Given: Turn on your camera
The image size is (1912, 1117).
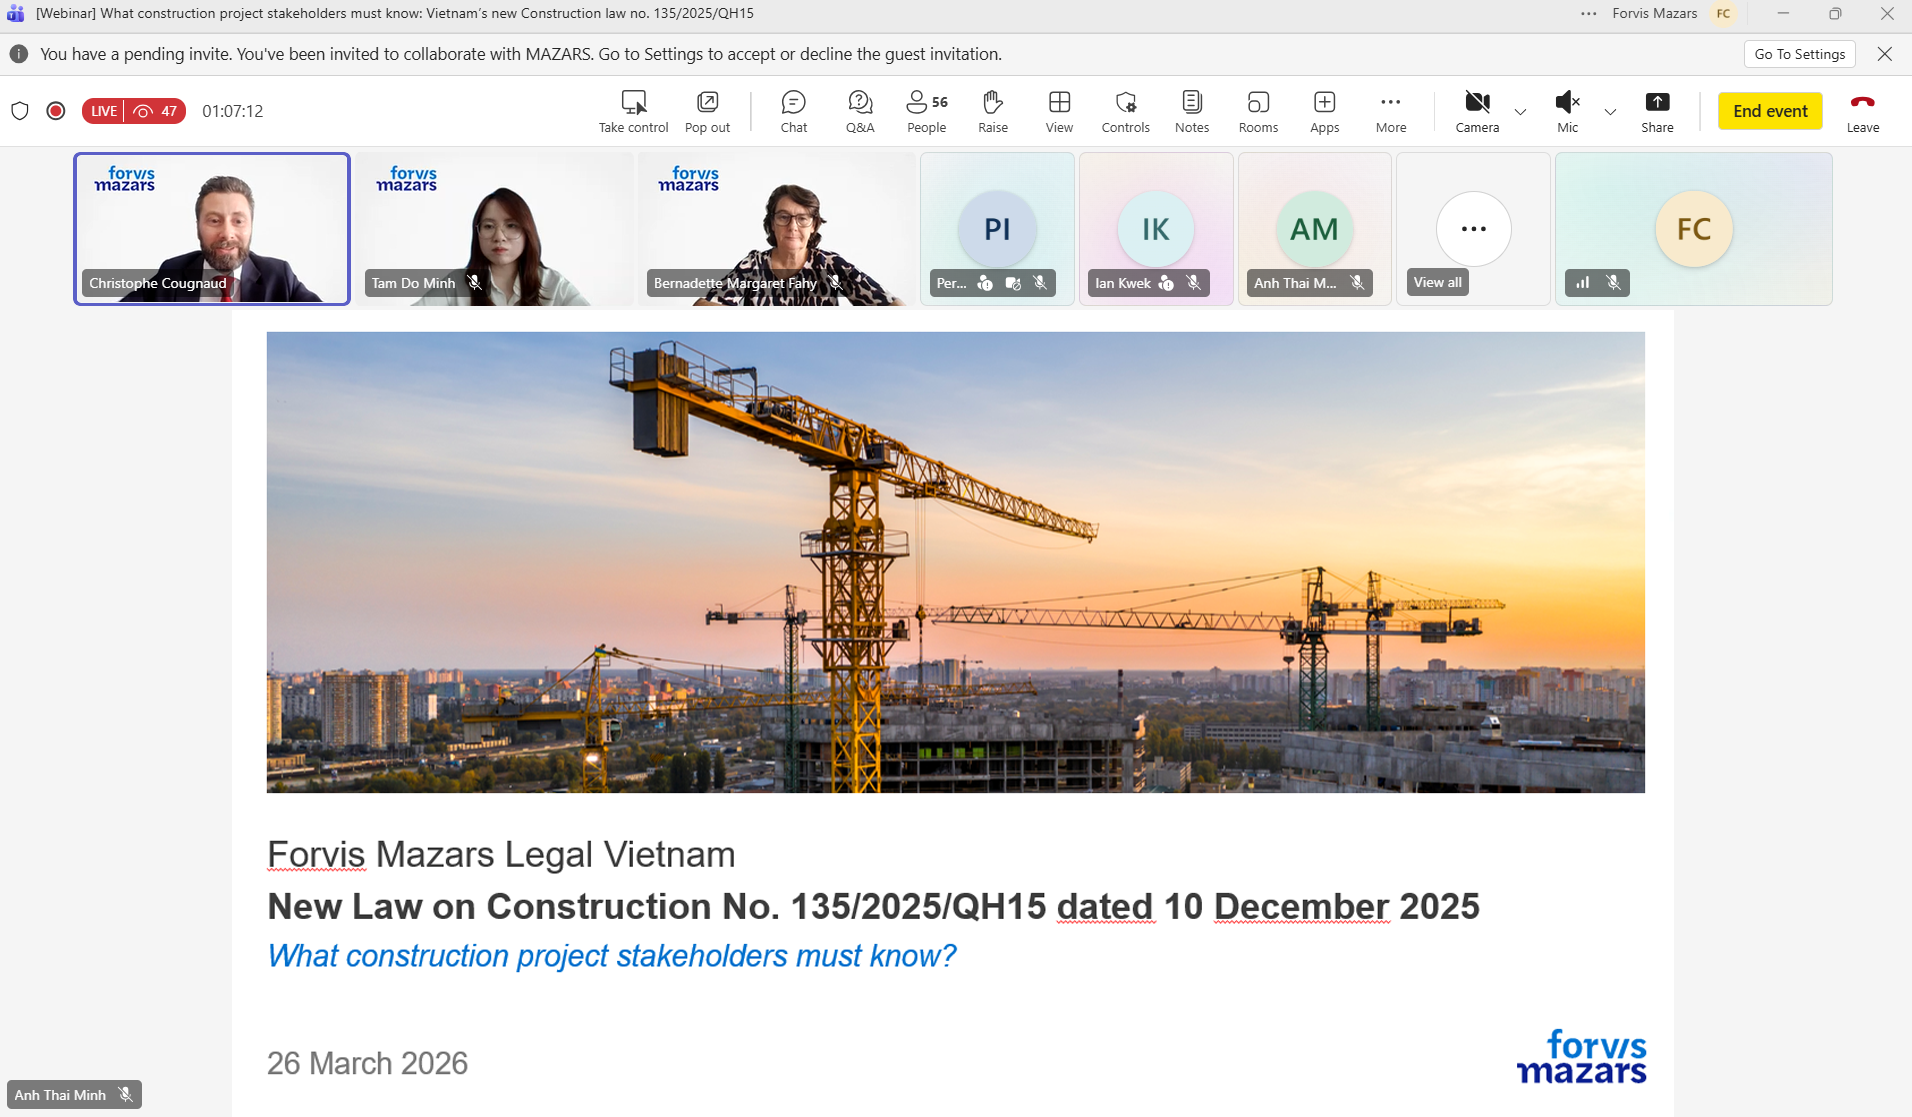Looking at the screenshot, I should coord(1477,110).
